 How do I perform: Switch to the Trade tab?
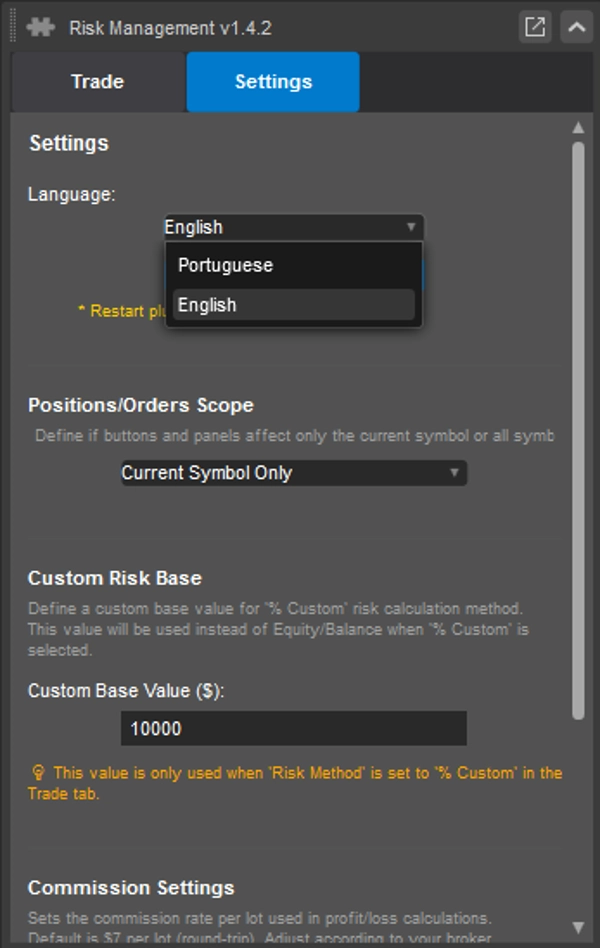pyautogui.click(x=96, y=82)
